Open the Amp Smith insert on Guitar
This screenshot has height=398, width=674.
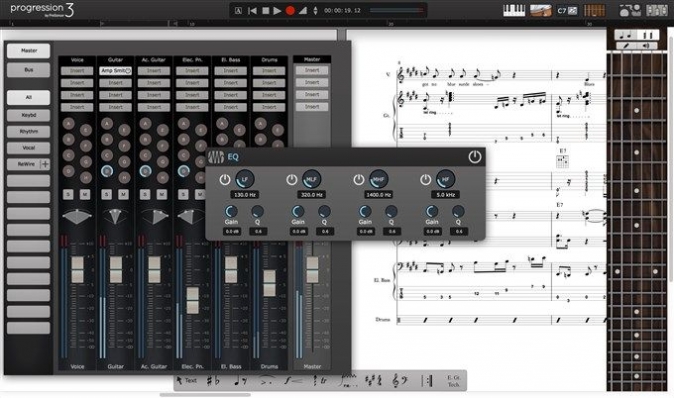pos(116,70)
